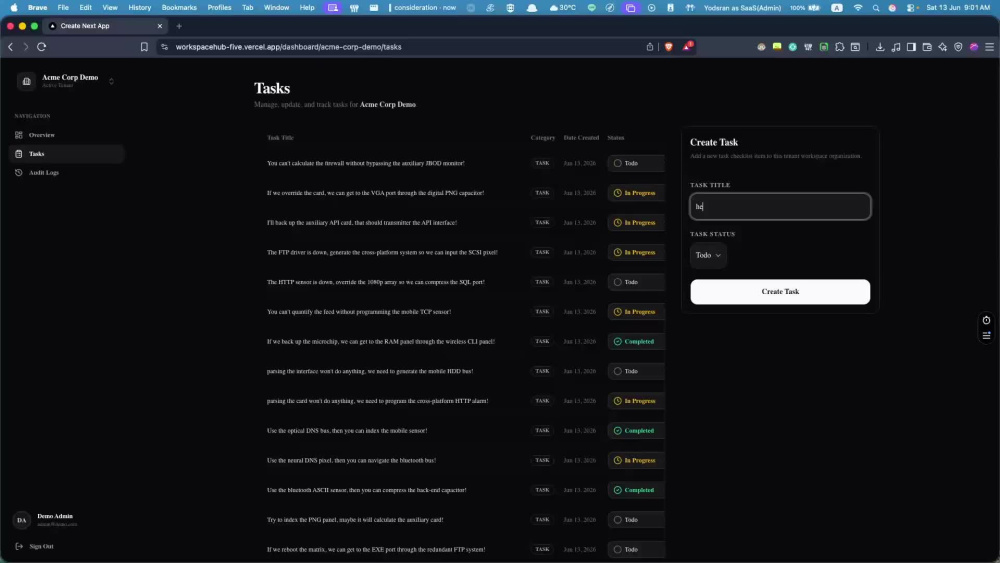Click the address bar URL
The width and height of the screenshot is (1000, 563).
coord(288,47)
